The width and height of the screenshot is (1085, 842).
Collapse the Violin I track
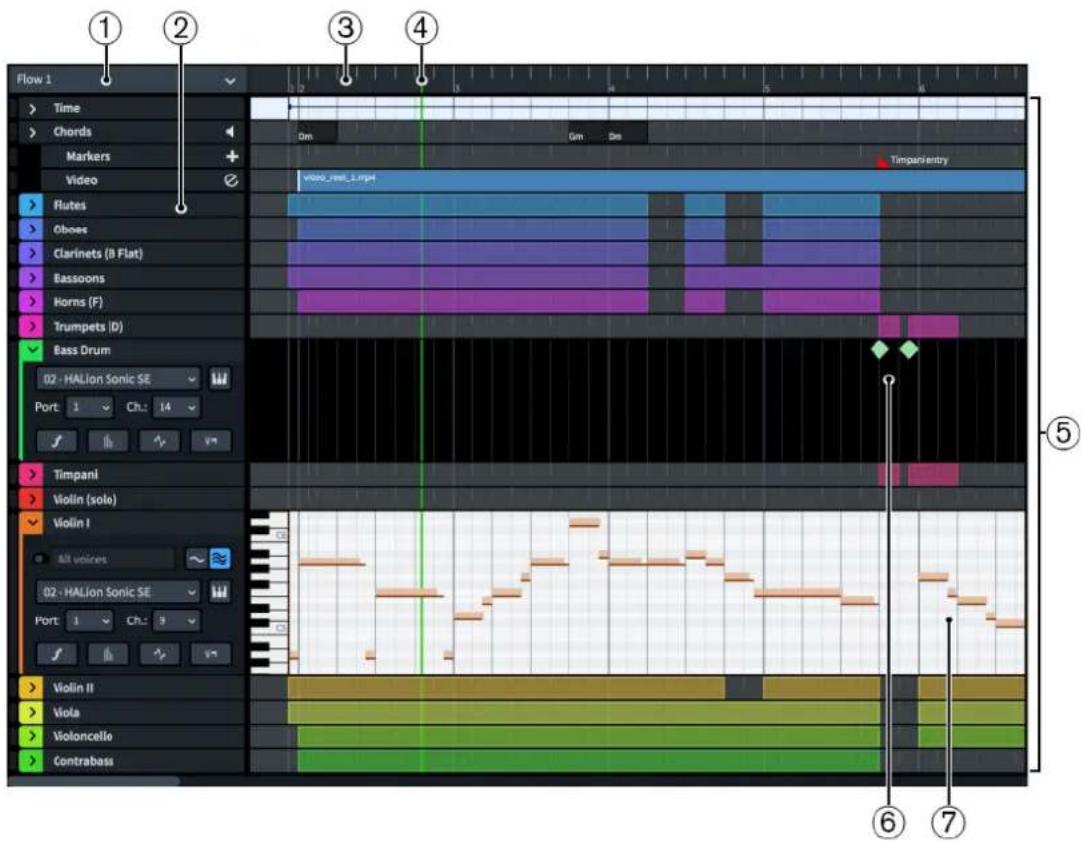32,523
